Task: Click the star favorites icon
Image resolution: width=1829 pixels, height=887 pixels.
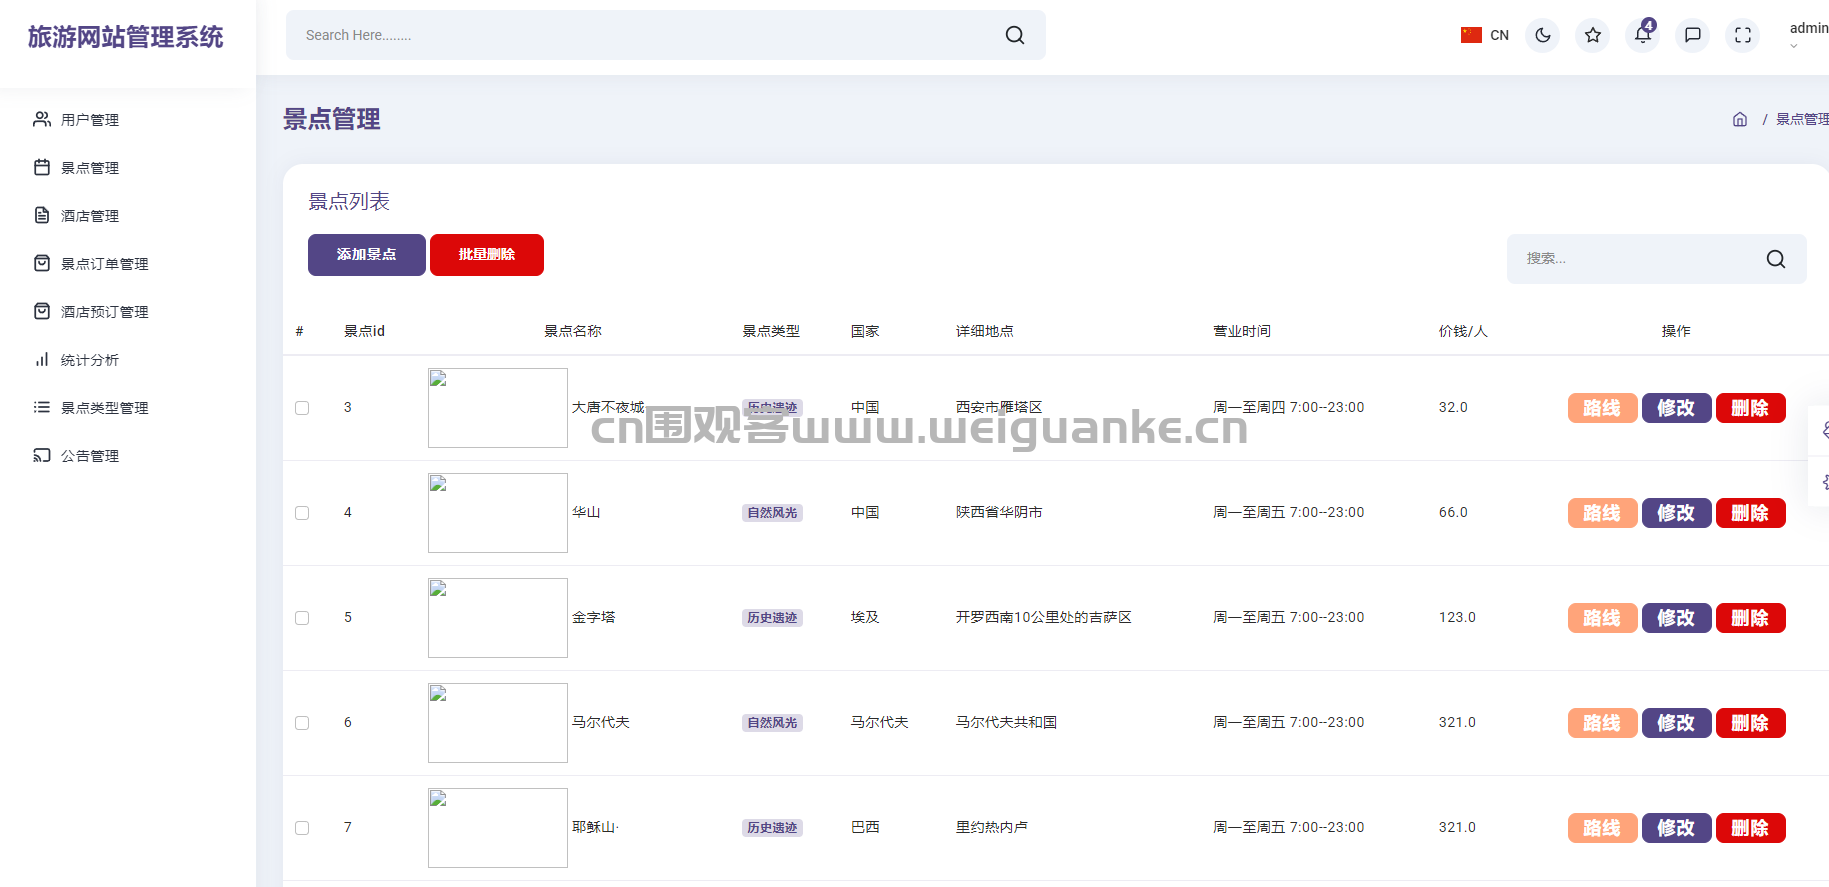Action: coord(1592,36)
